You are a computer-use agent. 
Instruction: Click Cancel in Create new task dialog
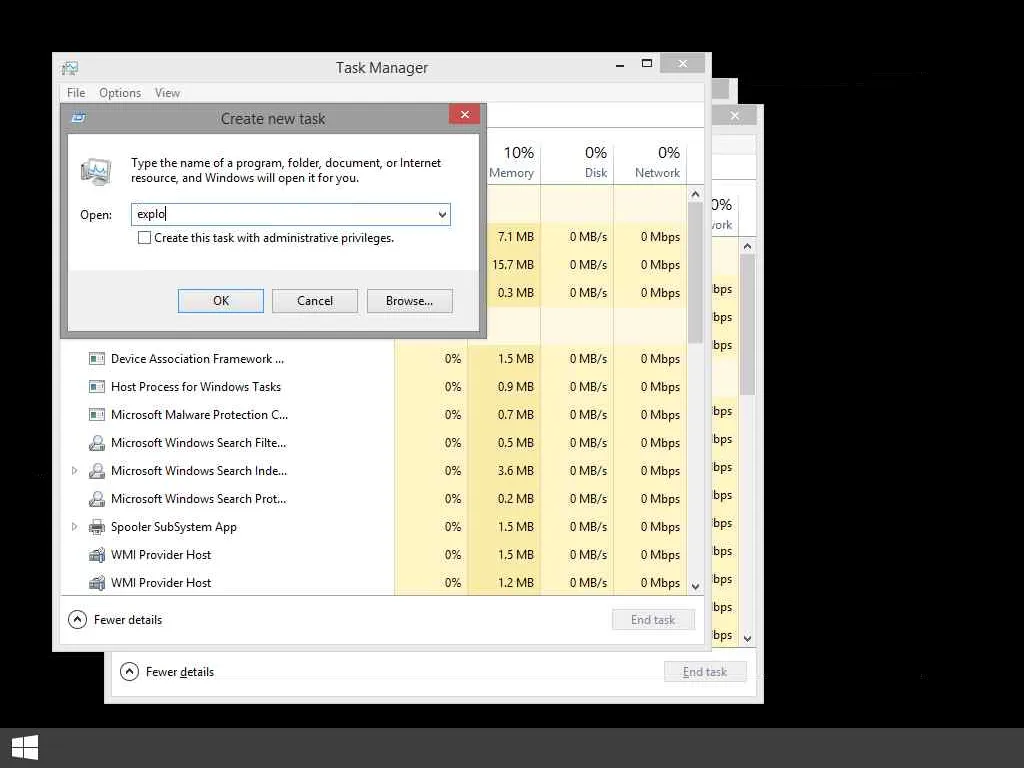(x=315, y=301)
